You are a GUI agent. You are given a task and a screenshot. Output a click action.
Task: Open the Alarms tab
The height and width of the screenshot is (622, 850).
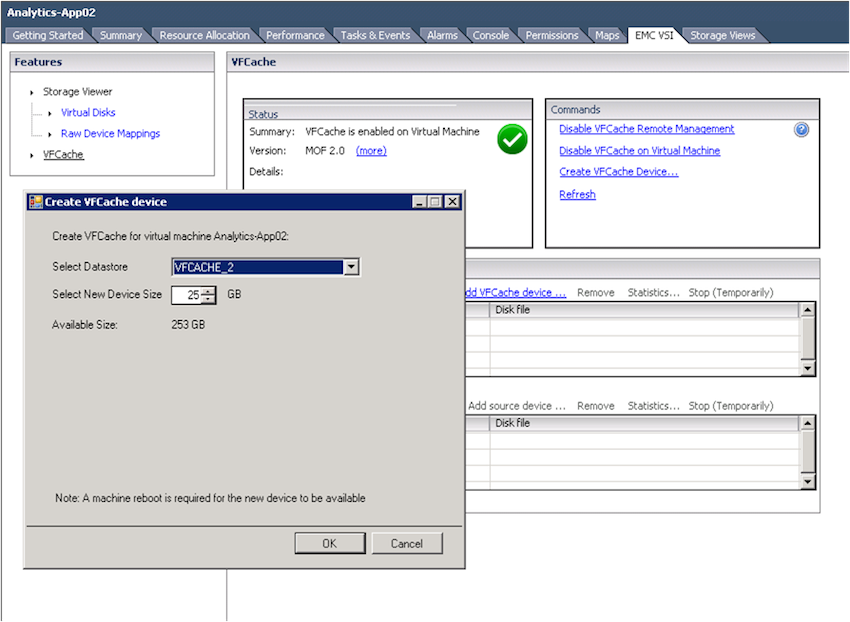[x=442, y=35]
